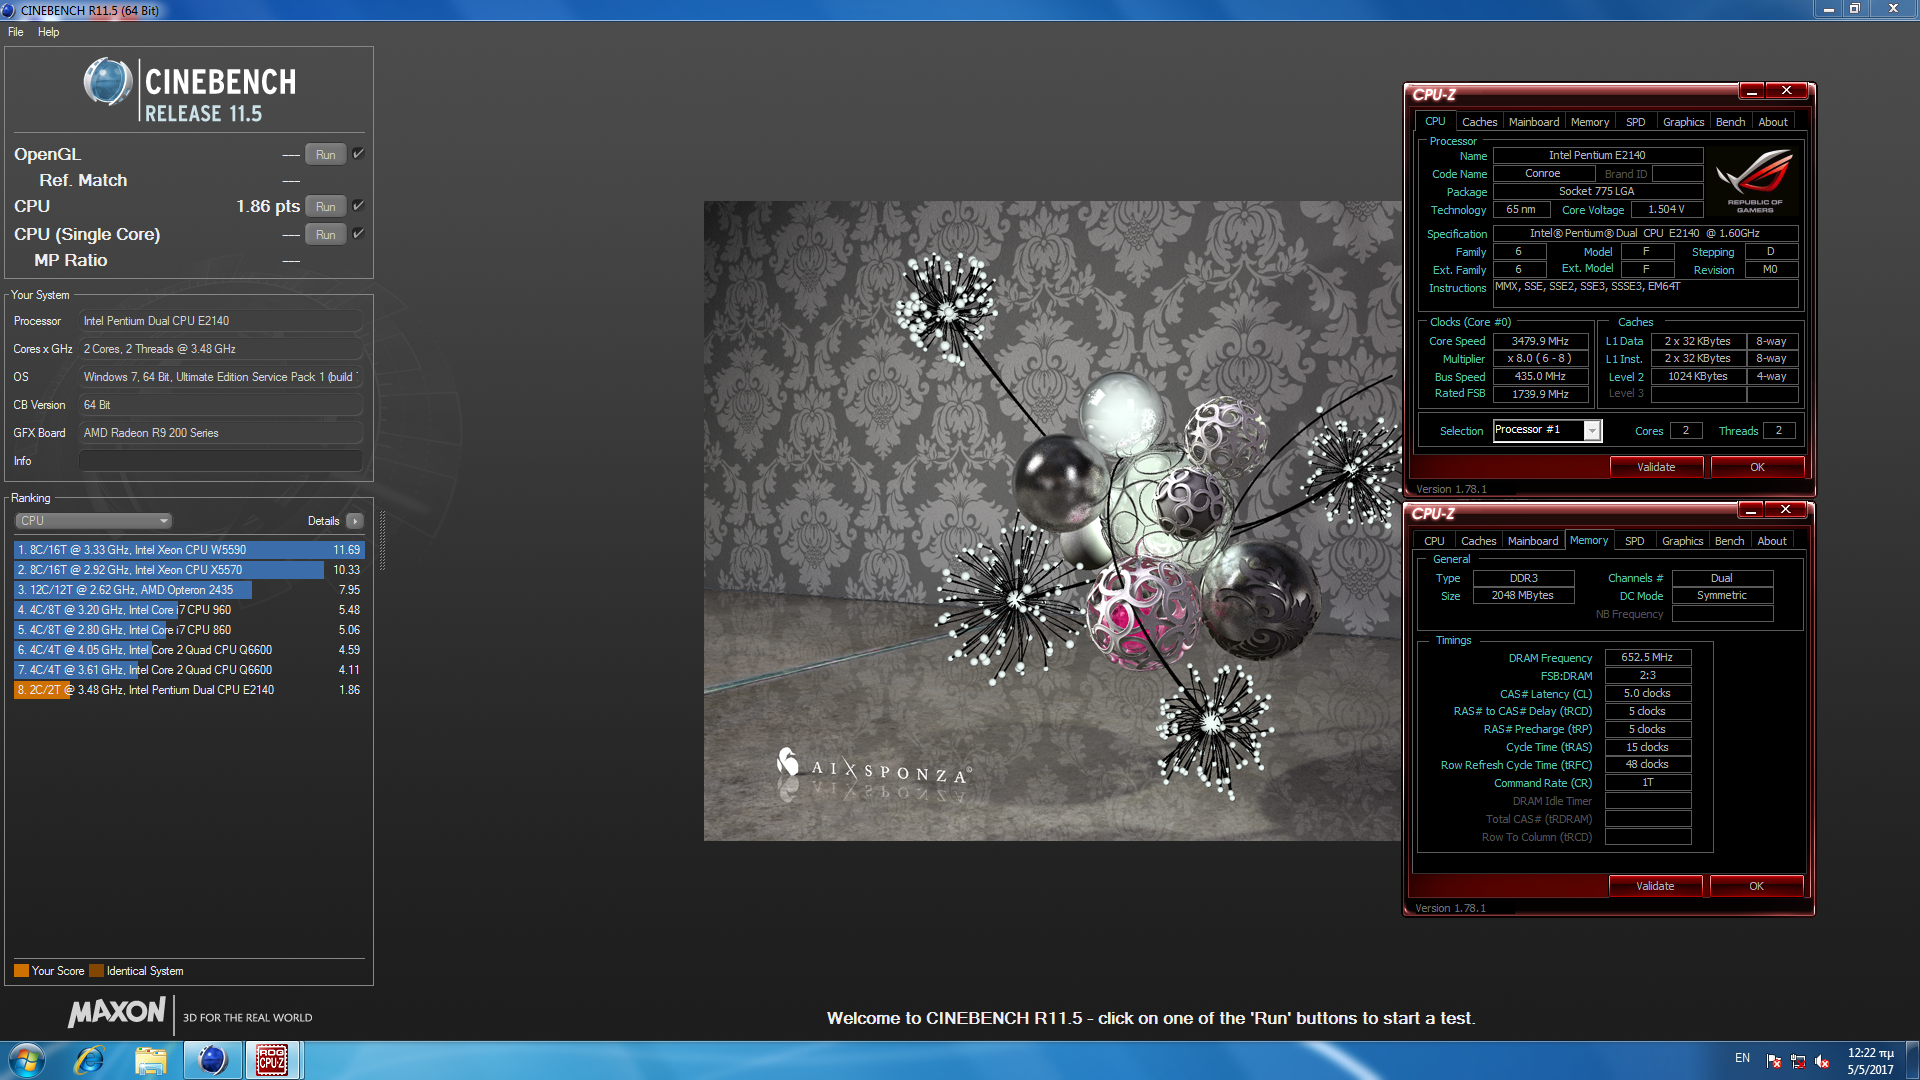Screen dimensions: 1920x1080
Task: Open Graphics tab in top CPU-Z
Action: tap(1683, 122)
